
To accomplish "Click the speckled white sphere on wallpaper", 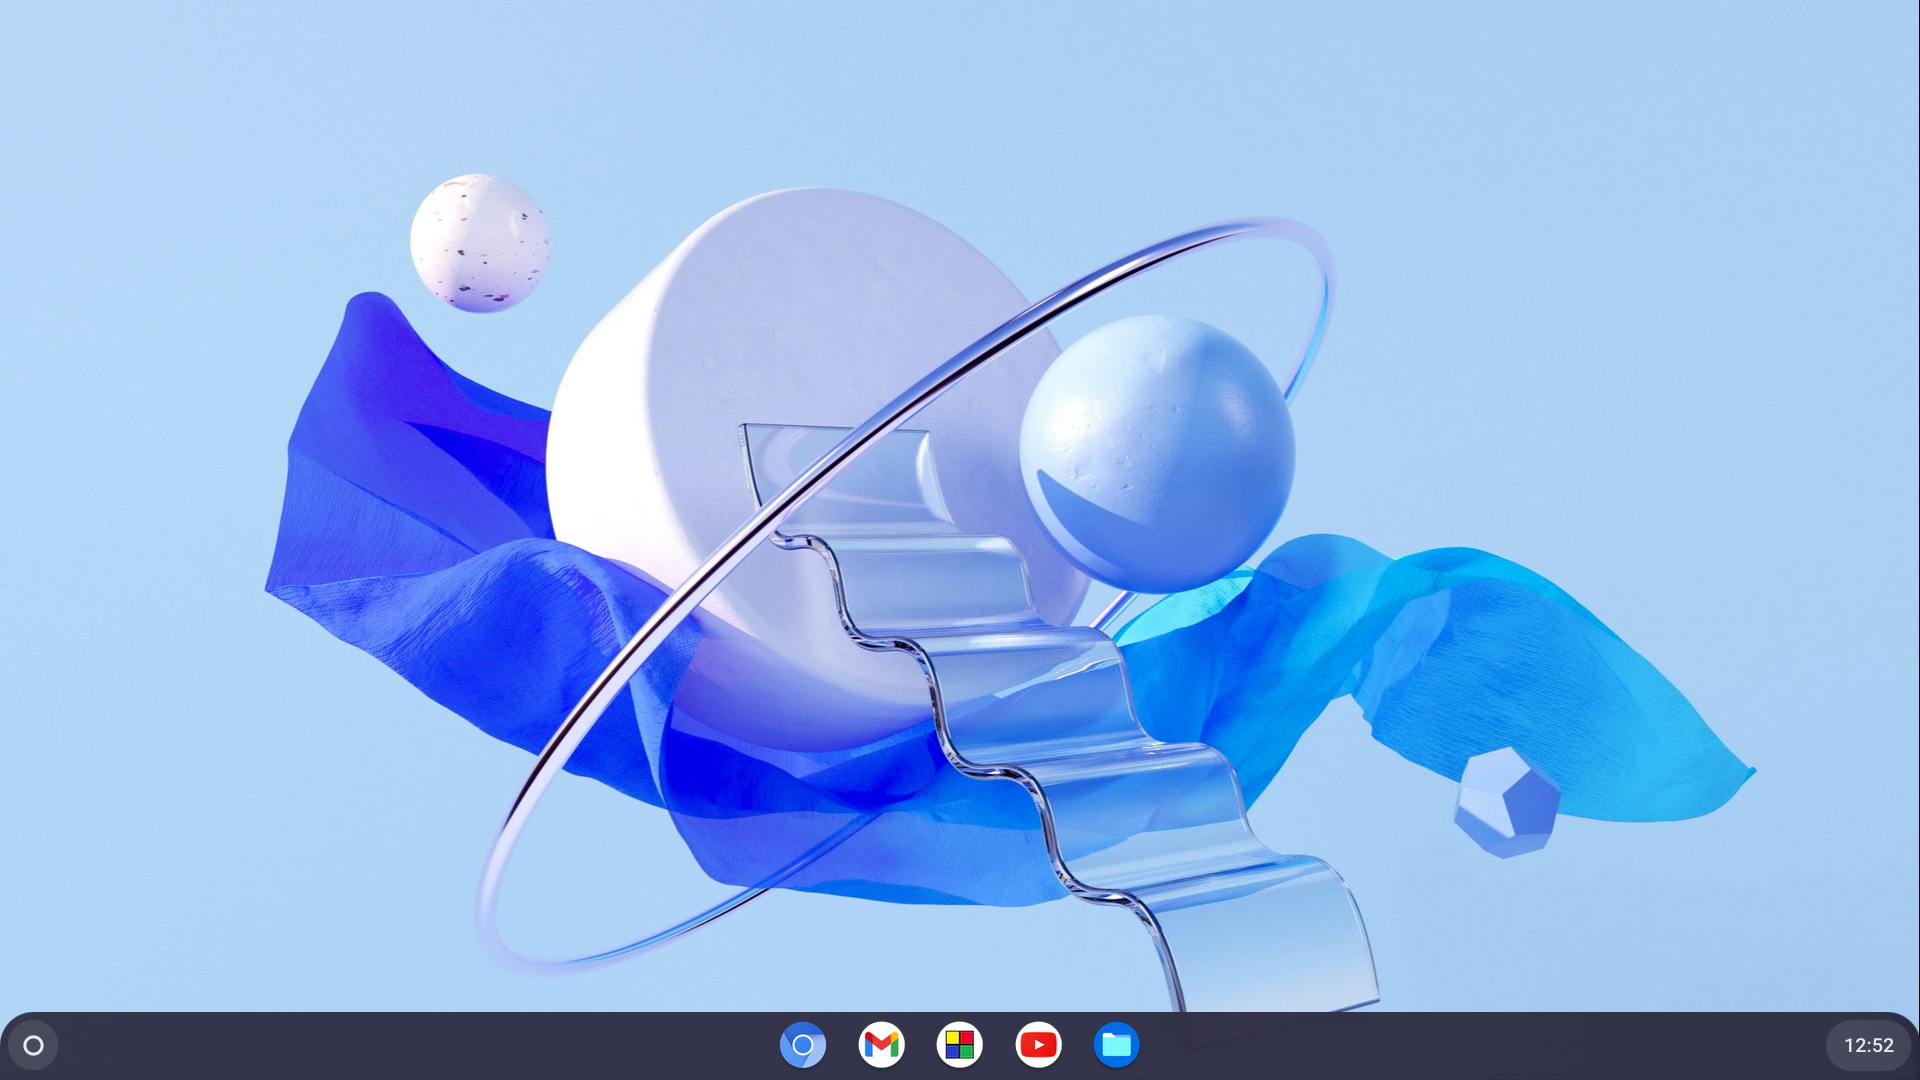I will point(479,242).
